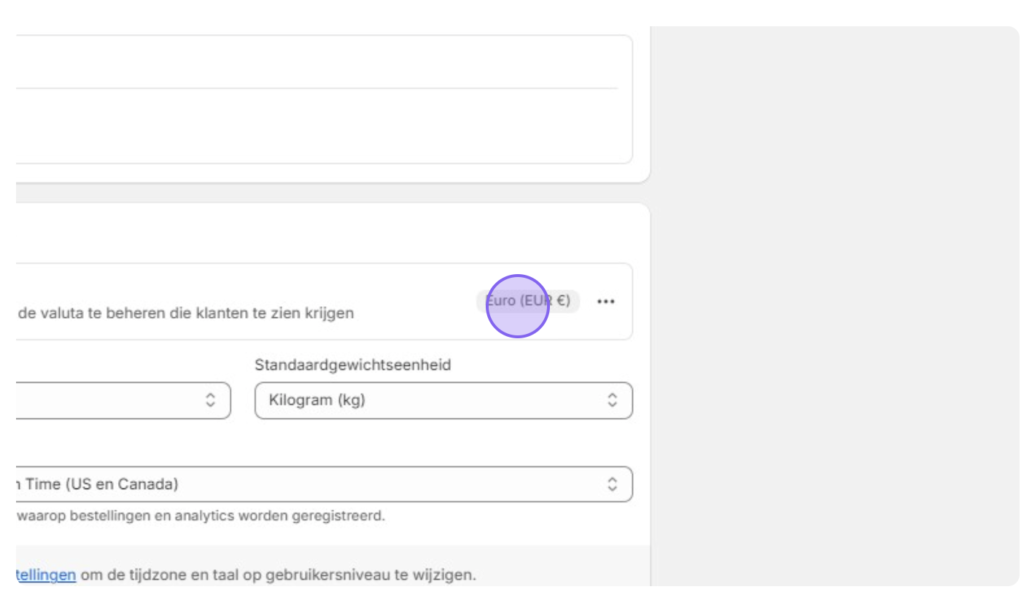
Task: Click the empty gray panel on the right
Action: (x=835, y=306)
